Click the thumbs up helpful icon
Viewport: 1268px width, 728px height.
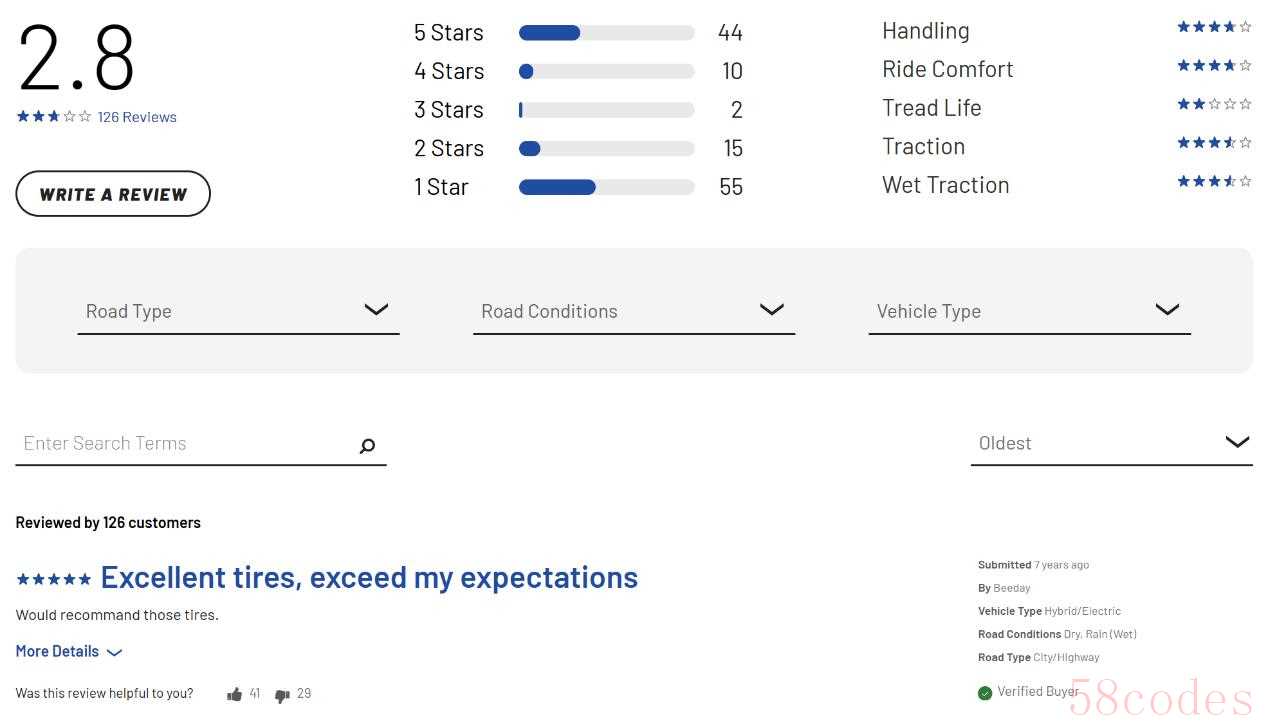point(235,694)
